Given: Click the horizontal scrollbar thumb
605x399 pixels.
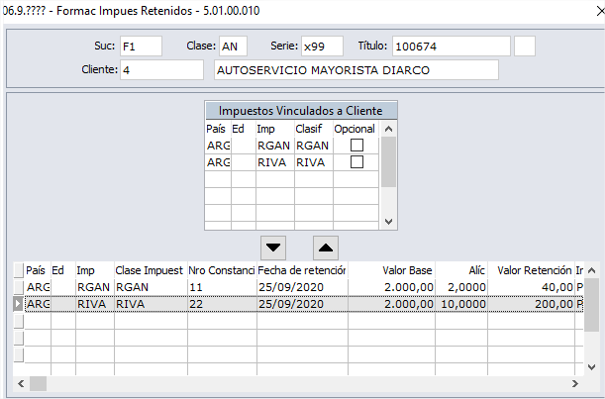Looking at the screenshot, I should [38, 384].
